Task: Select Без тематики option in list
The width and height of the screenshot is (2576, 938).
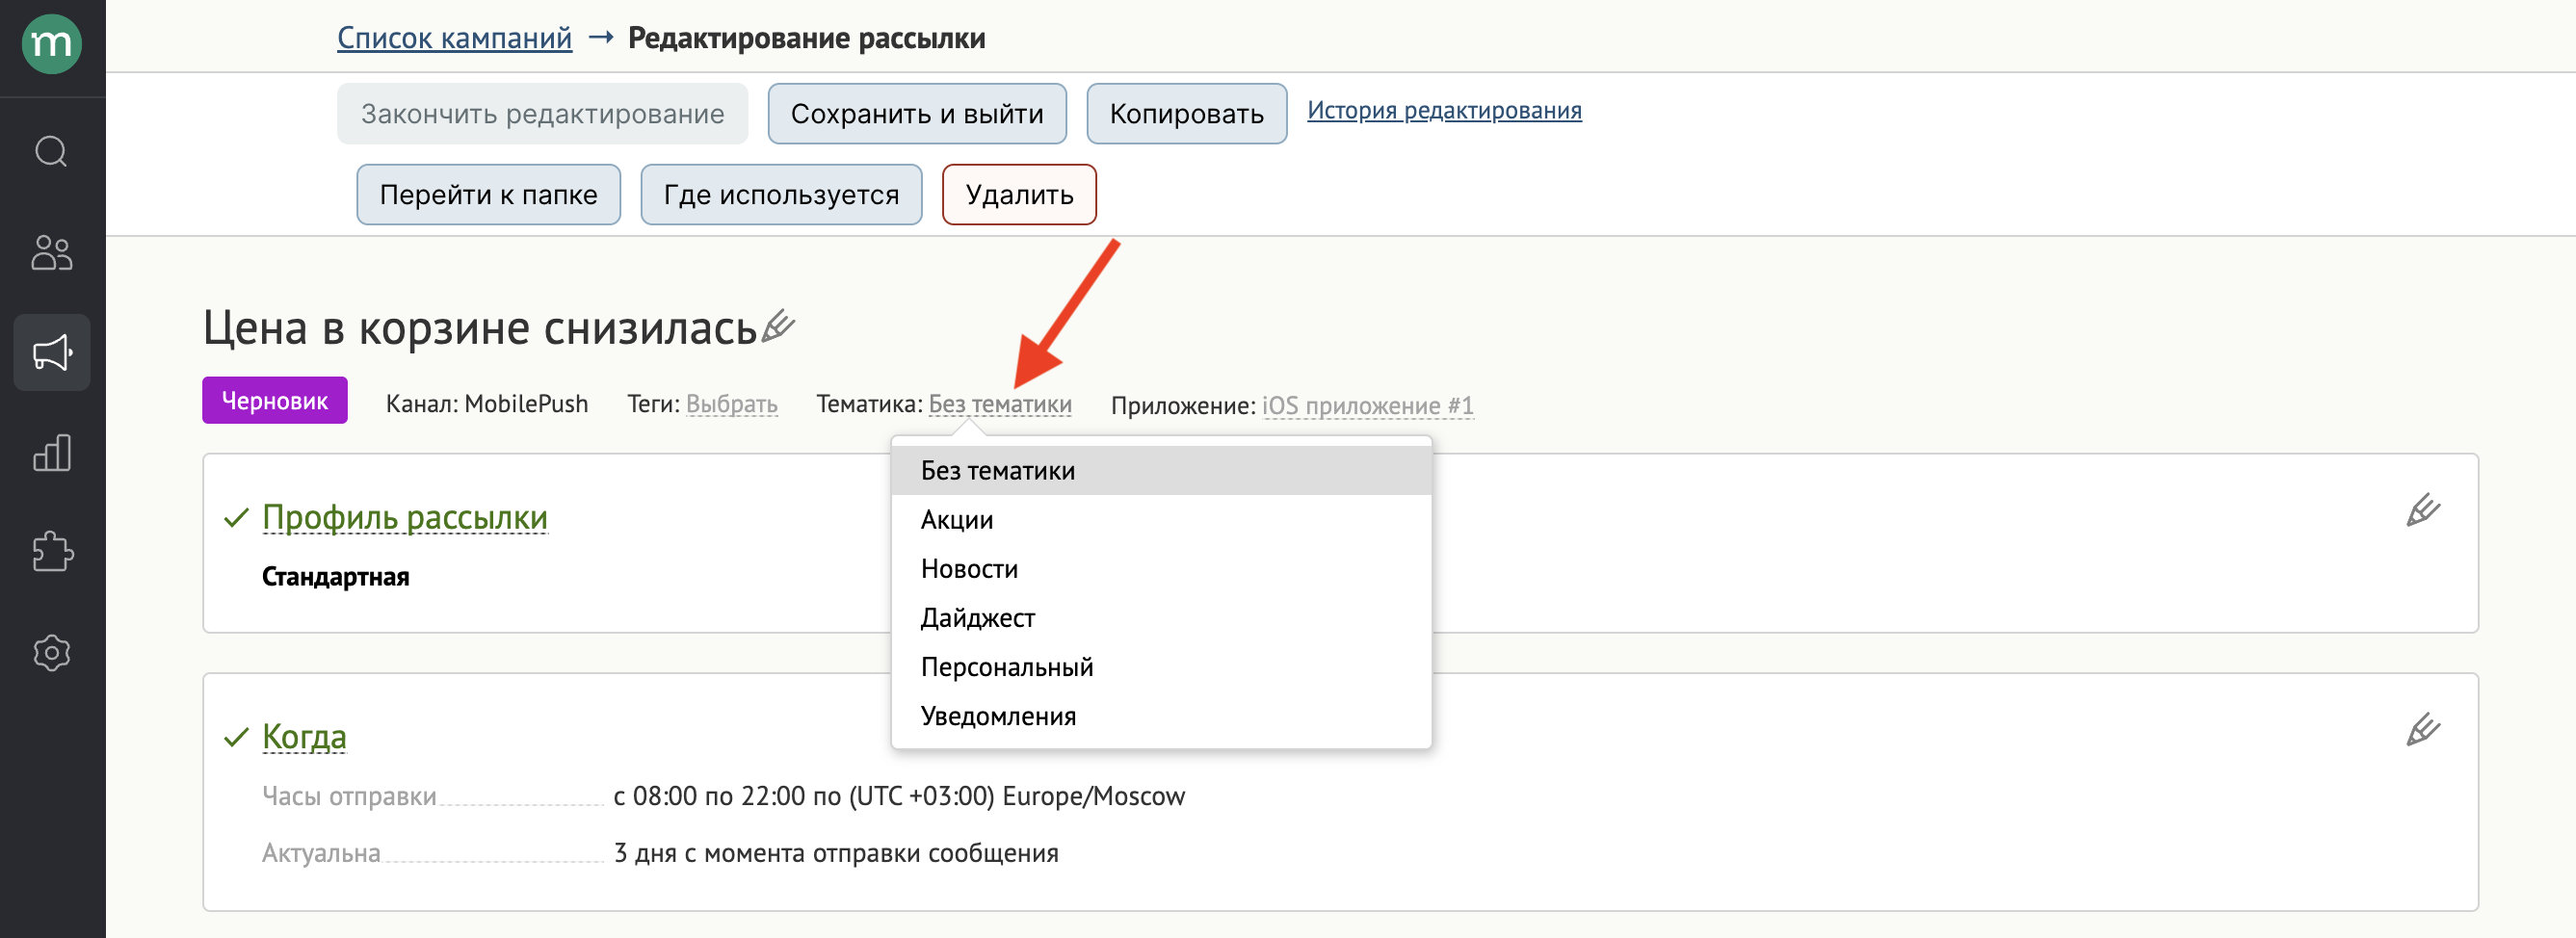Action: tap(1161, 470)
